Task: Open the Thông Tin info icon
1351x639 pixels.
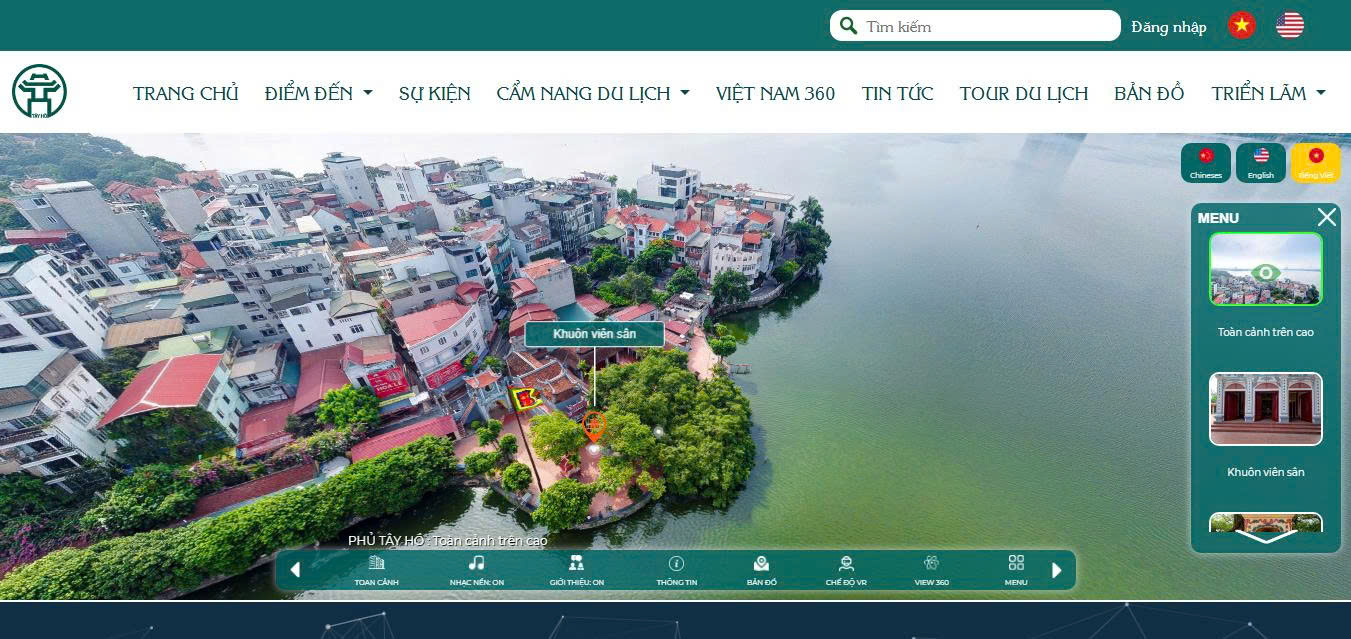Action: [x=676, y=569]
